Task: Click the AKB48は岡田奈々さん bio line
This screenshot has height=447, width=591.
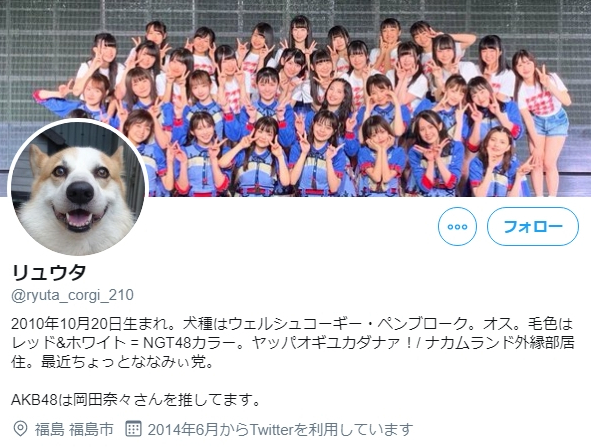Action: click(x=135, y=400)
